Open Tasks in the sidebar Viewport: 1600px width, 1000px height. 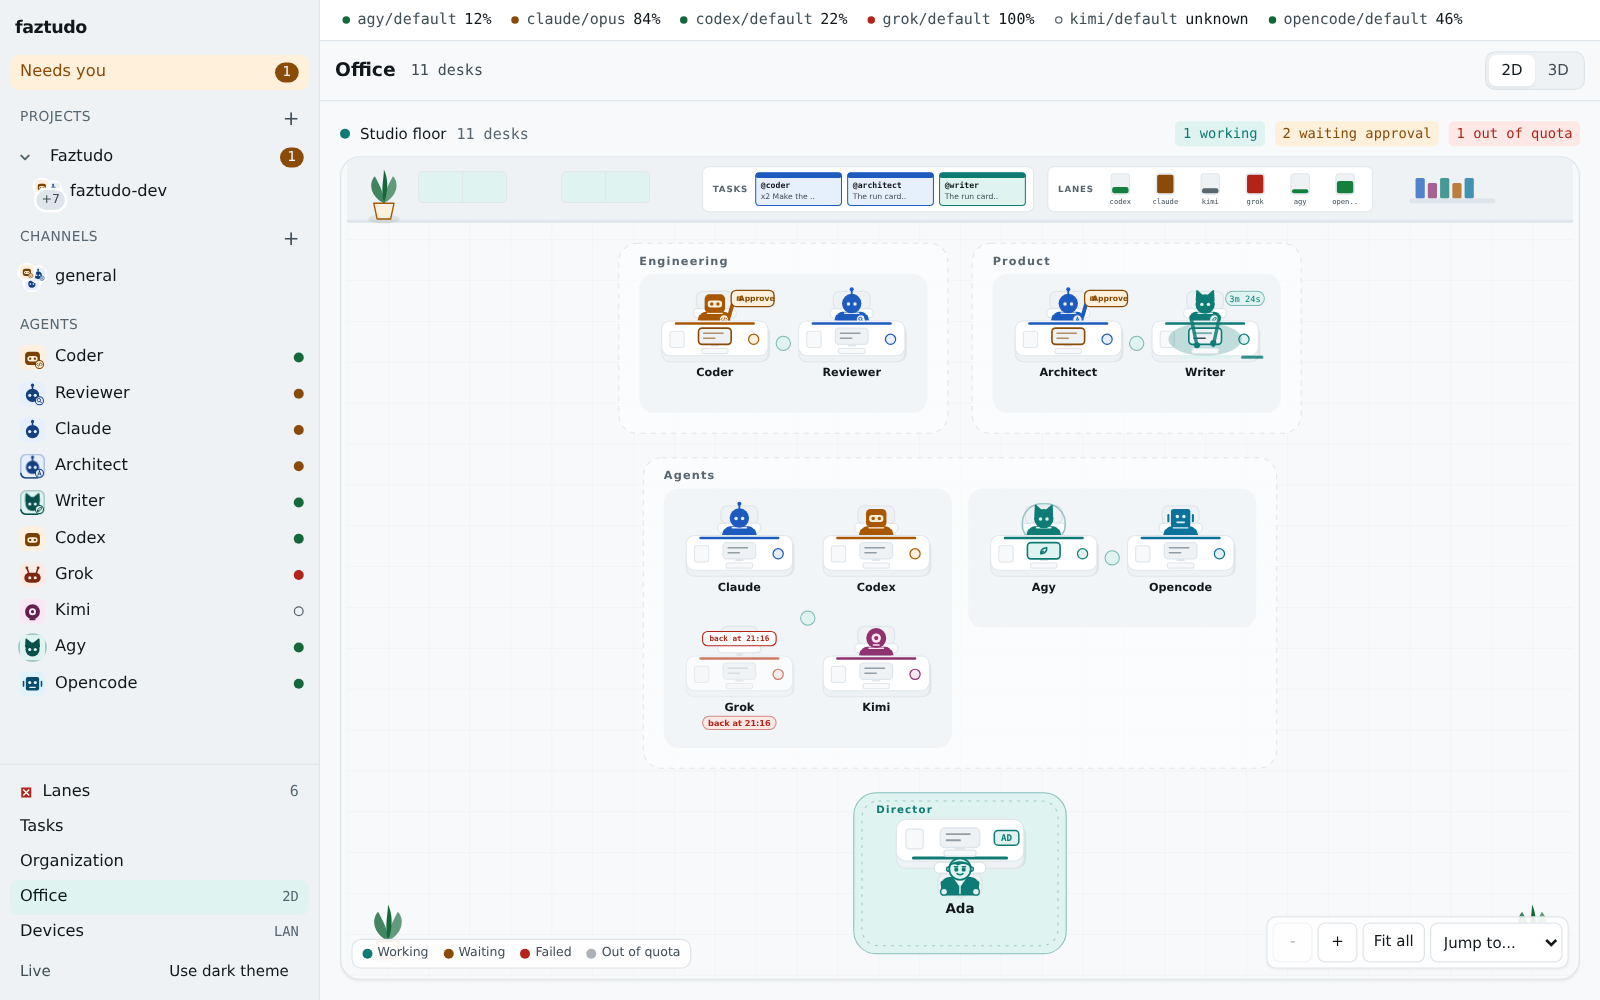click(160, 826)
